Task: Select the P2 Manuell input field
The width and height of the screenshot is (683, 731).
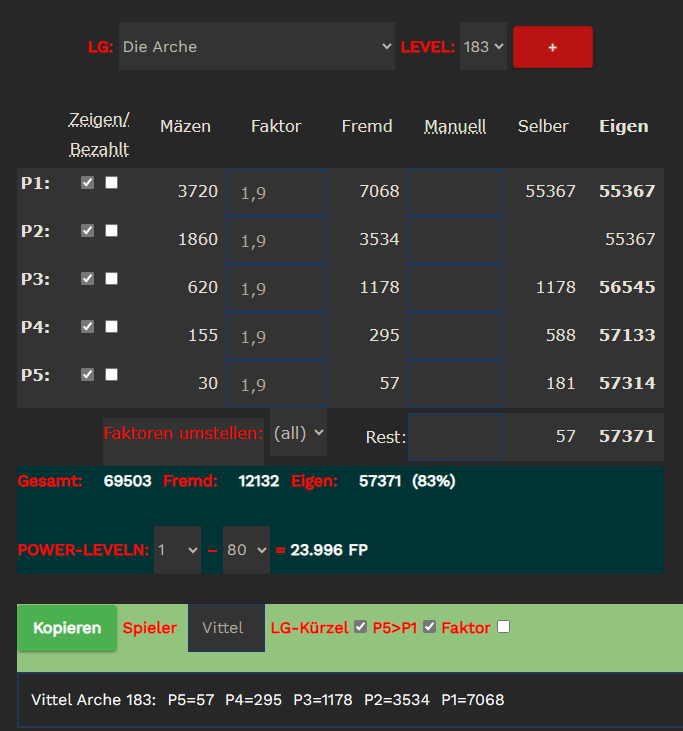Action: pyautogui.click(x=455, y=240)
